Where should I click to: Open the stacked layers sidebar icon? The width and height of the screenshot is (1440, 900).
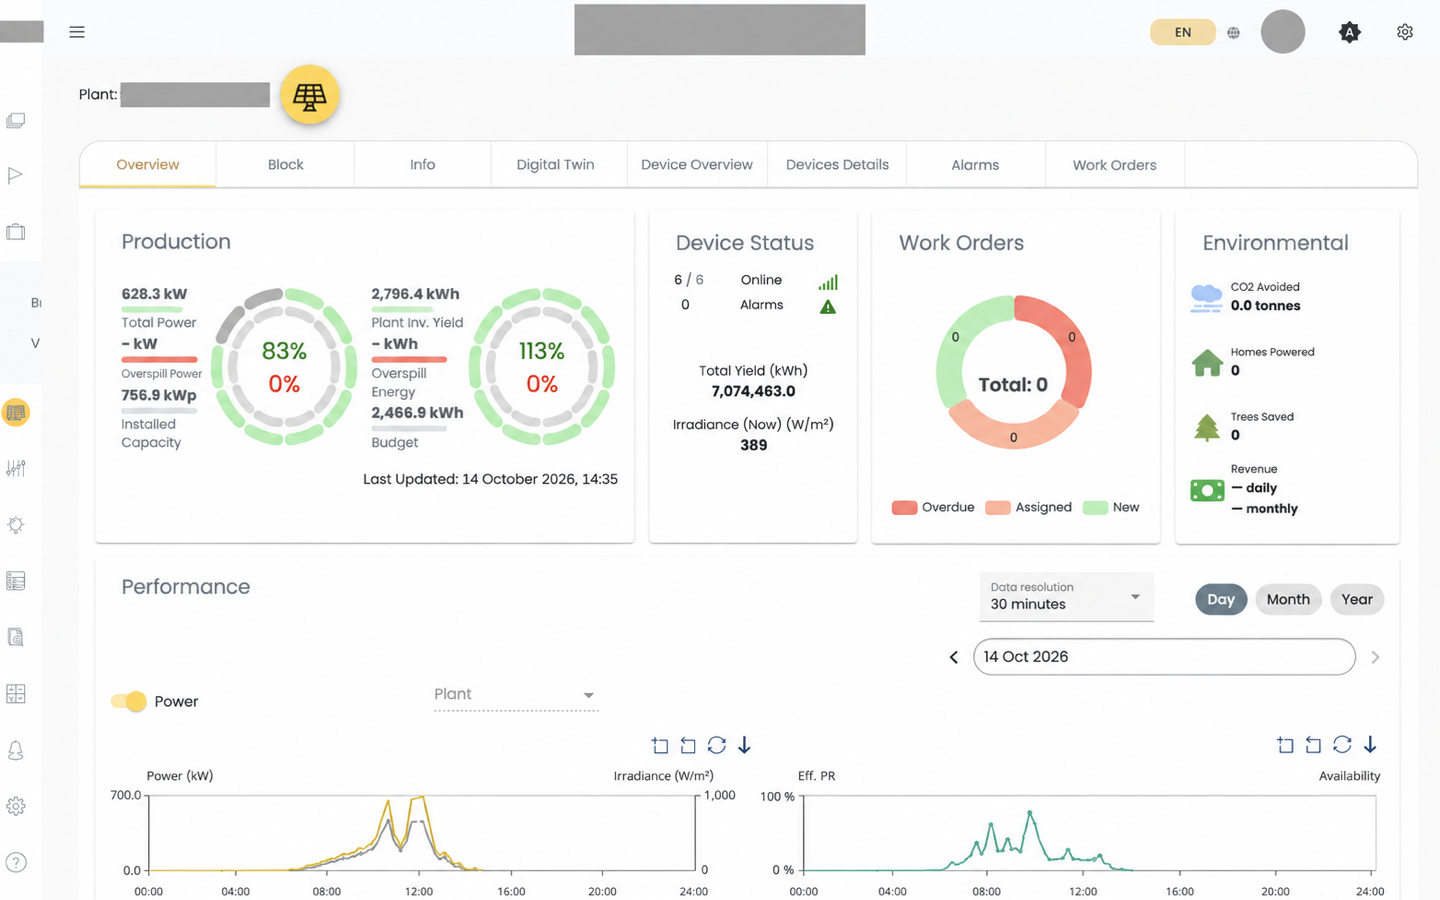pos(16,120)
